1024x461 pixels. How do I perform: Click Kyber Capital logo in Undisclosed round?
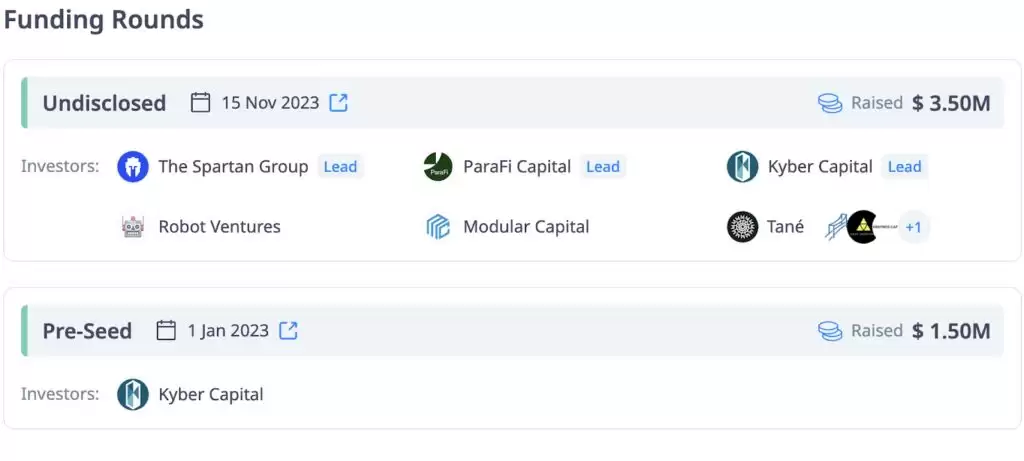(x=742, y=167)
